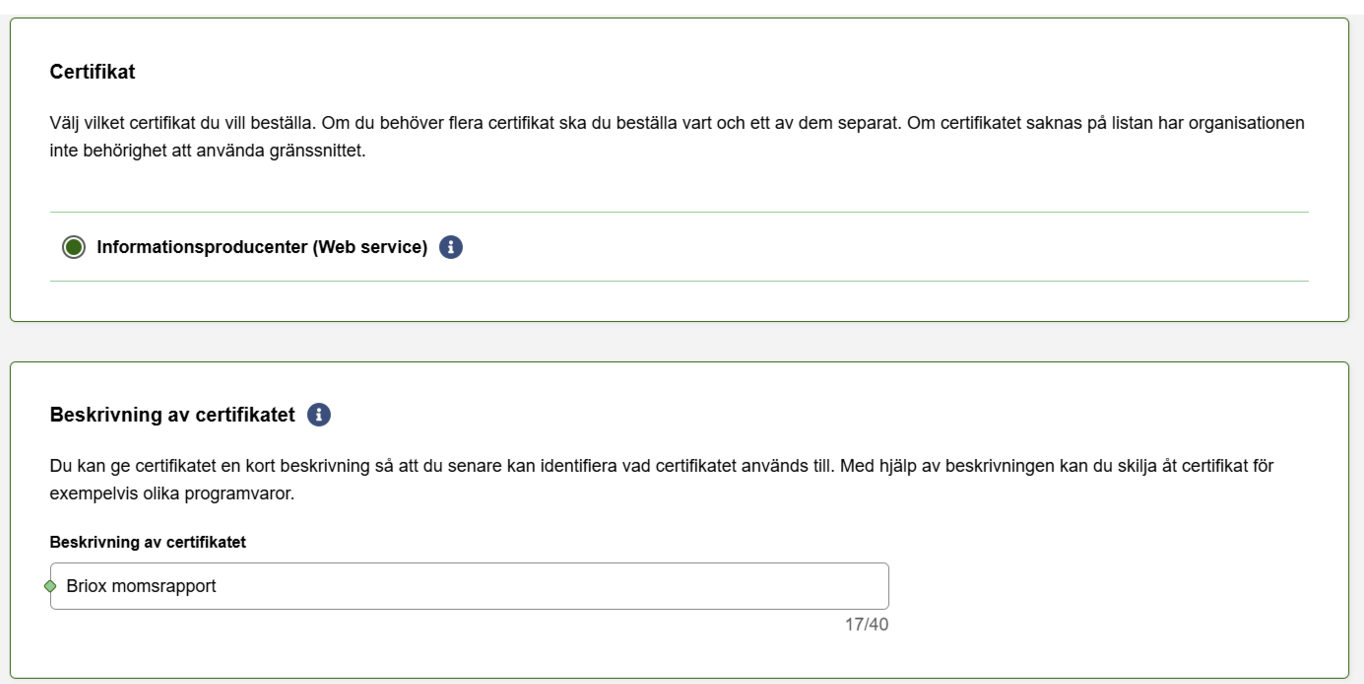Click the "Du kan ge certifikatet" help paragraph
This screenshot has width=1364, height=684.
click(x=660, y=466)
